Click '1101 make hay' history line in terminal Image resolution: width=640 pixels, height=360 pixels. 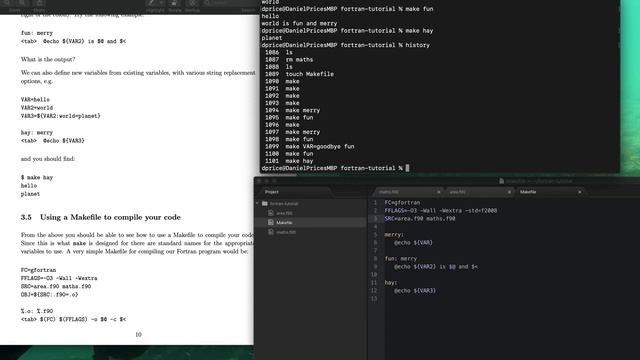pyautogui.click(x=289, y=161)
